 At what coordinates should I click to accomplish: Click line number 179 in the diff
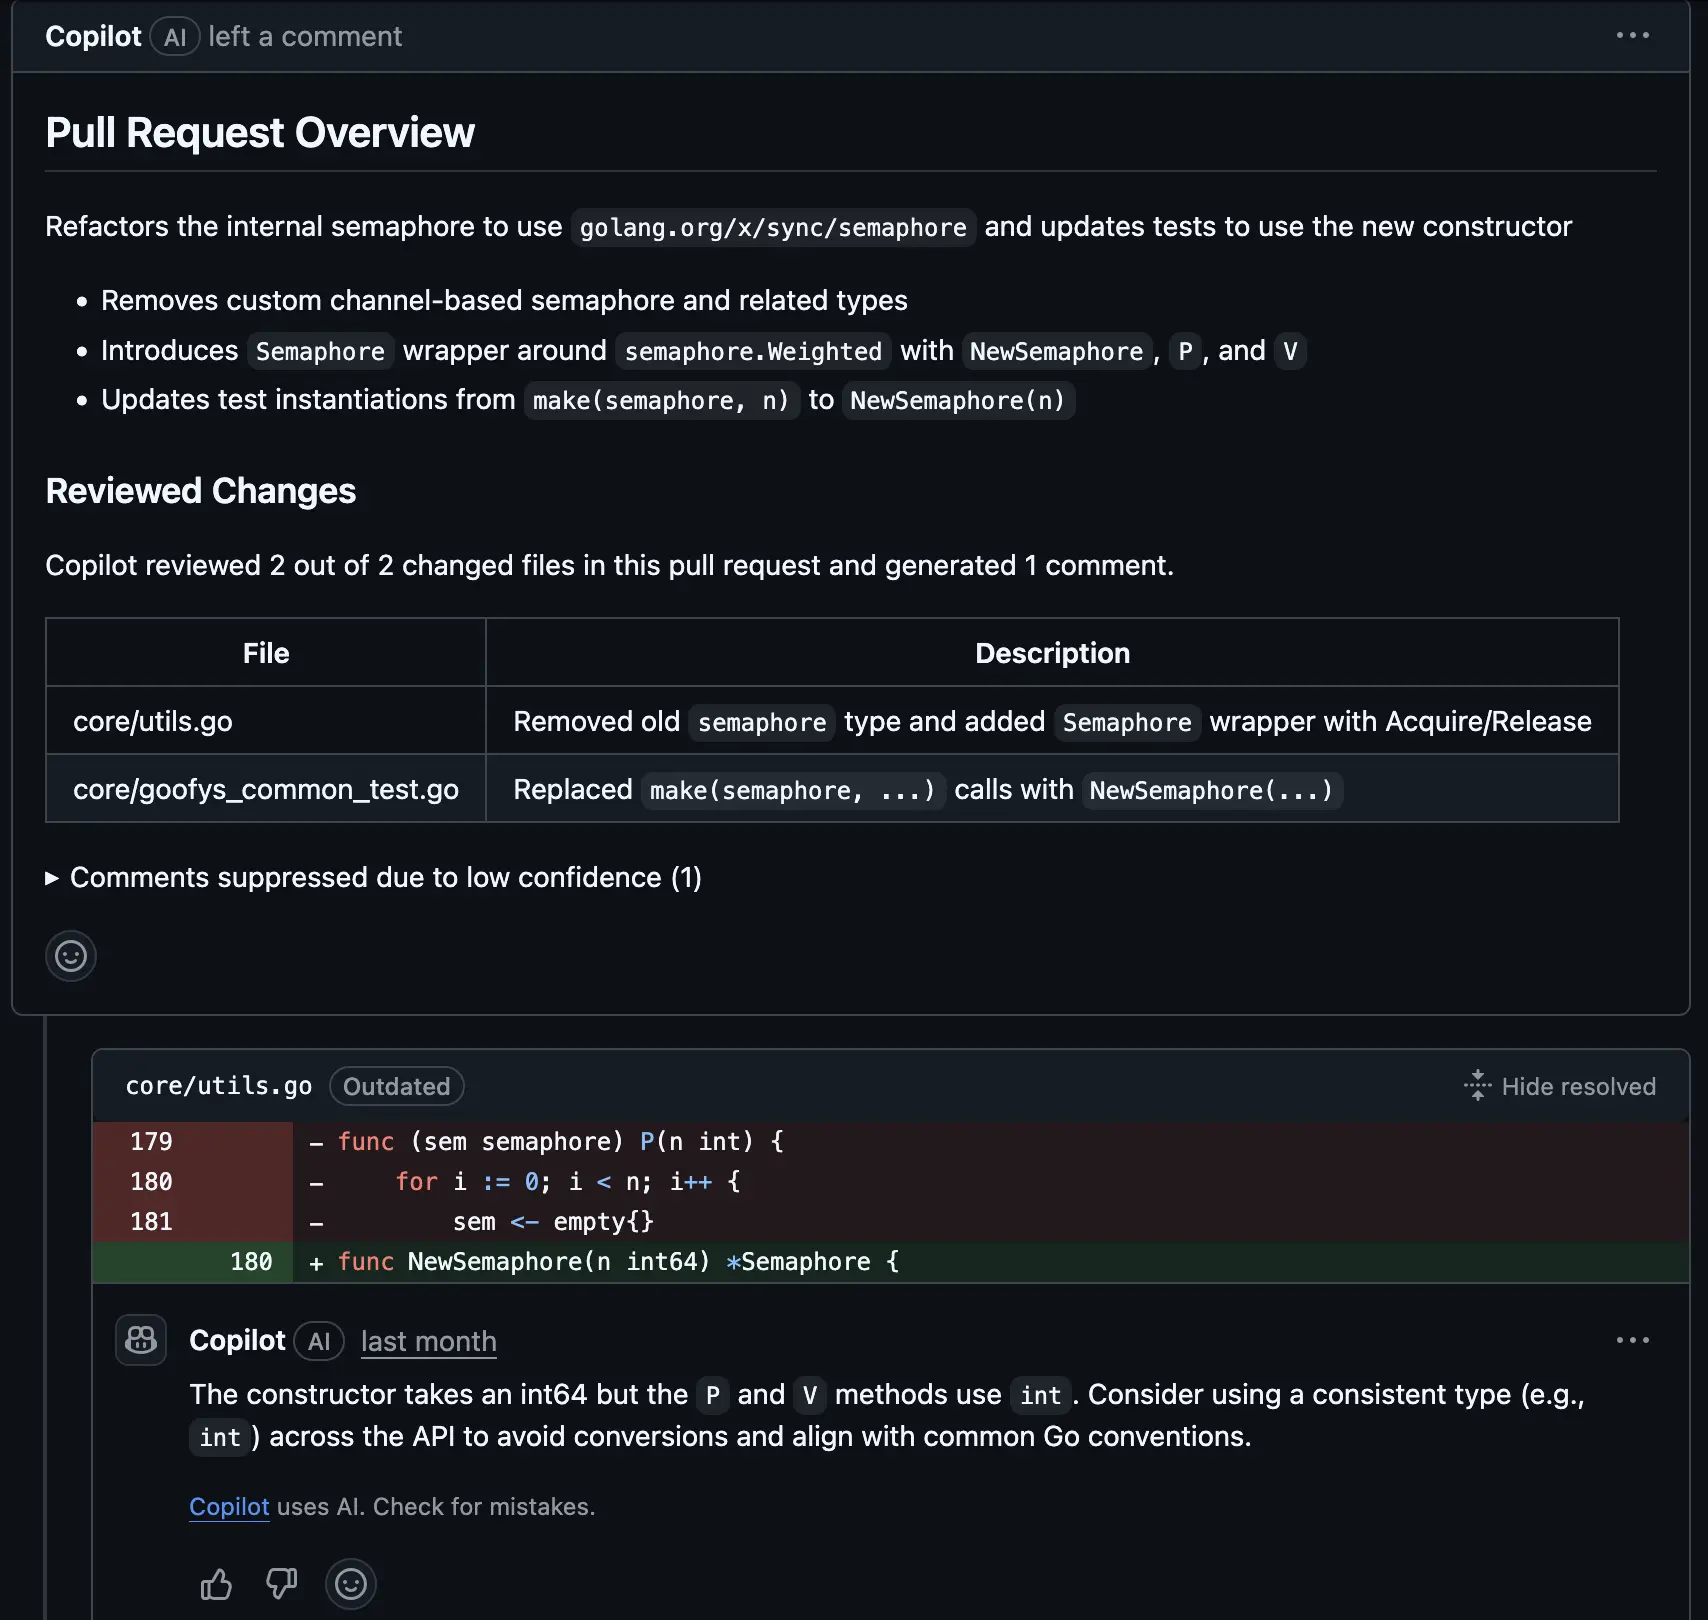(151, 1141)
